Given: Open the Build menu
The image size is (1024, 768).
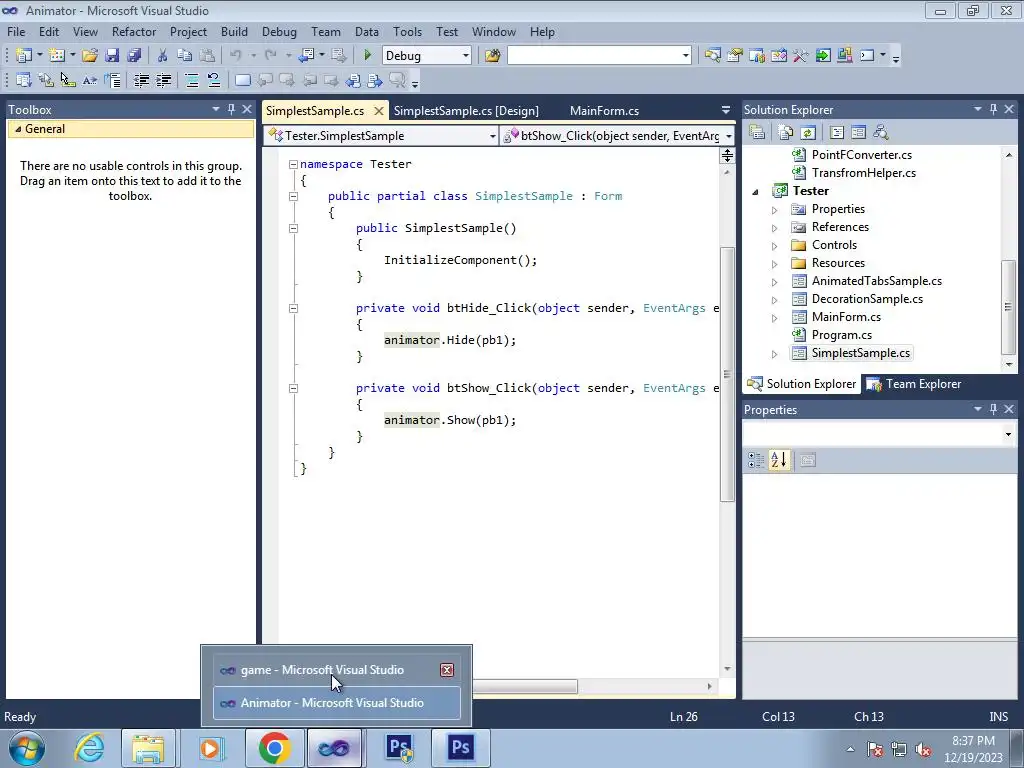Looking at the screenshot, I should click(x=234, y=31).
